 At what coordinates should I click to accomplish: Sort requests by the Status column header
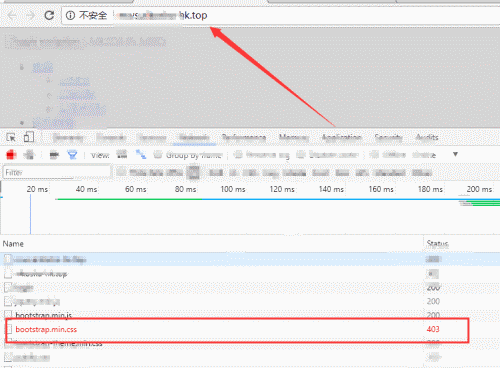tap(437, 244)
